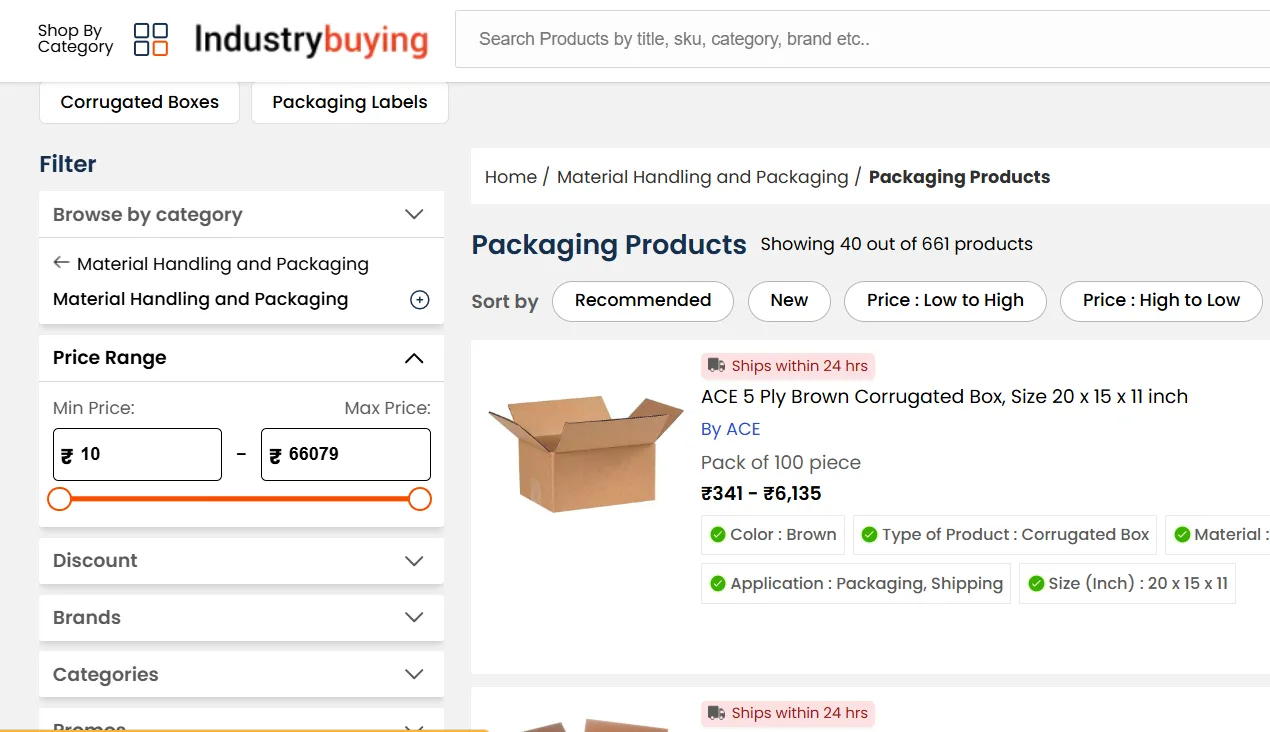Click the back arrow beside Material Handling and Packaging
Viewport: 1270px width, 732px height.
61,263
